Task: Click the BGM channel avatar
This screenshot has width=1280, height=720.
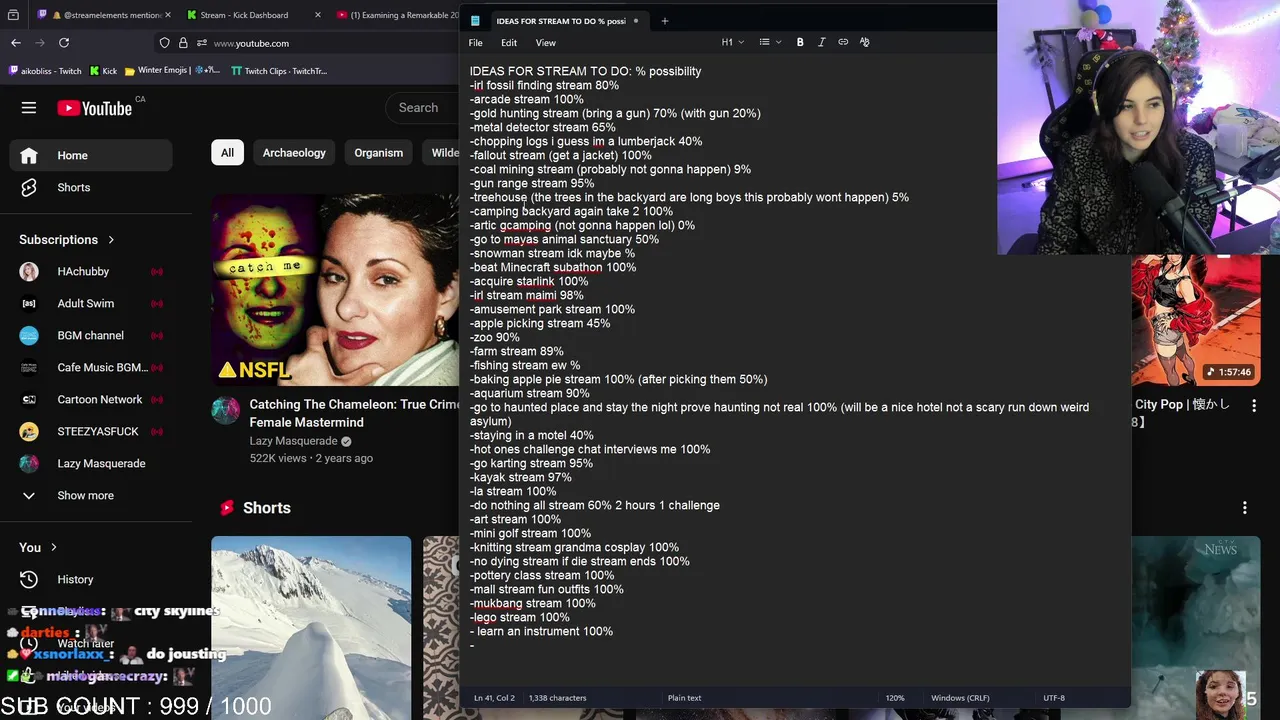Action: (x=29, y=335)
